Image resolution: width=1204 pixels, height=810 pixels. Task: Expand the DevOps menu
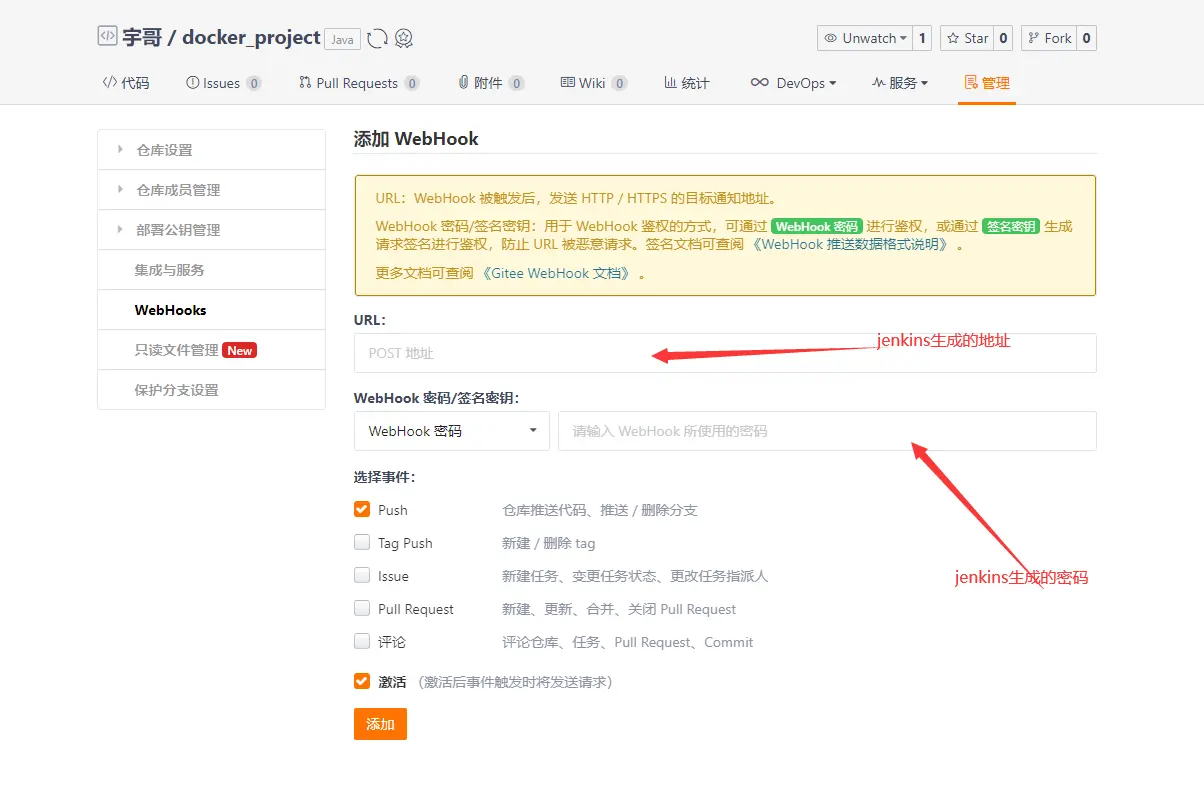(x=793, y=83)
